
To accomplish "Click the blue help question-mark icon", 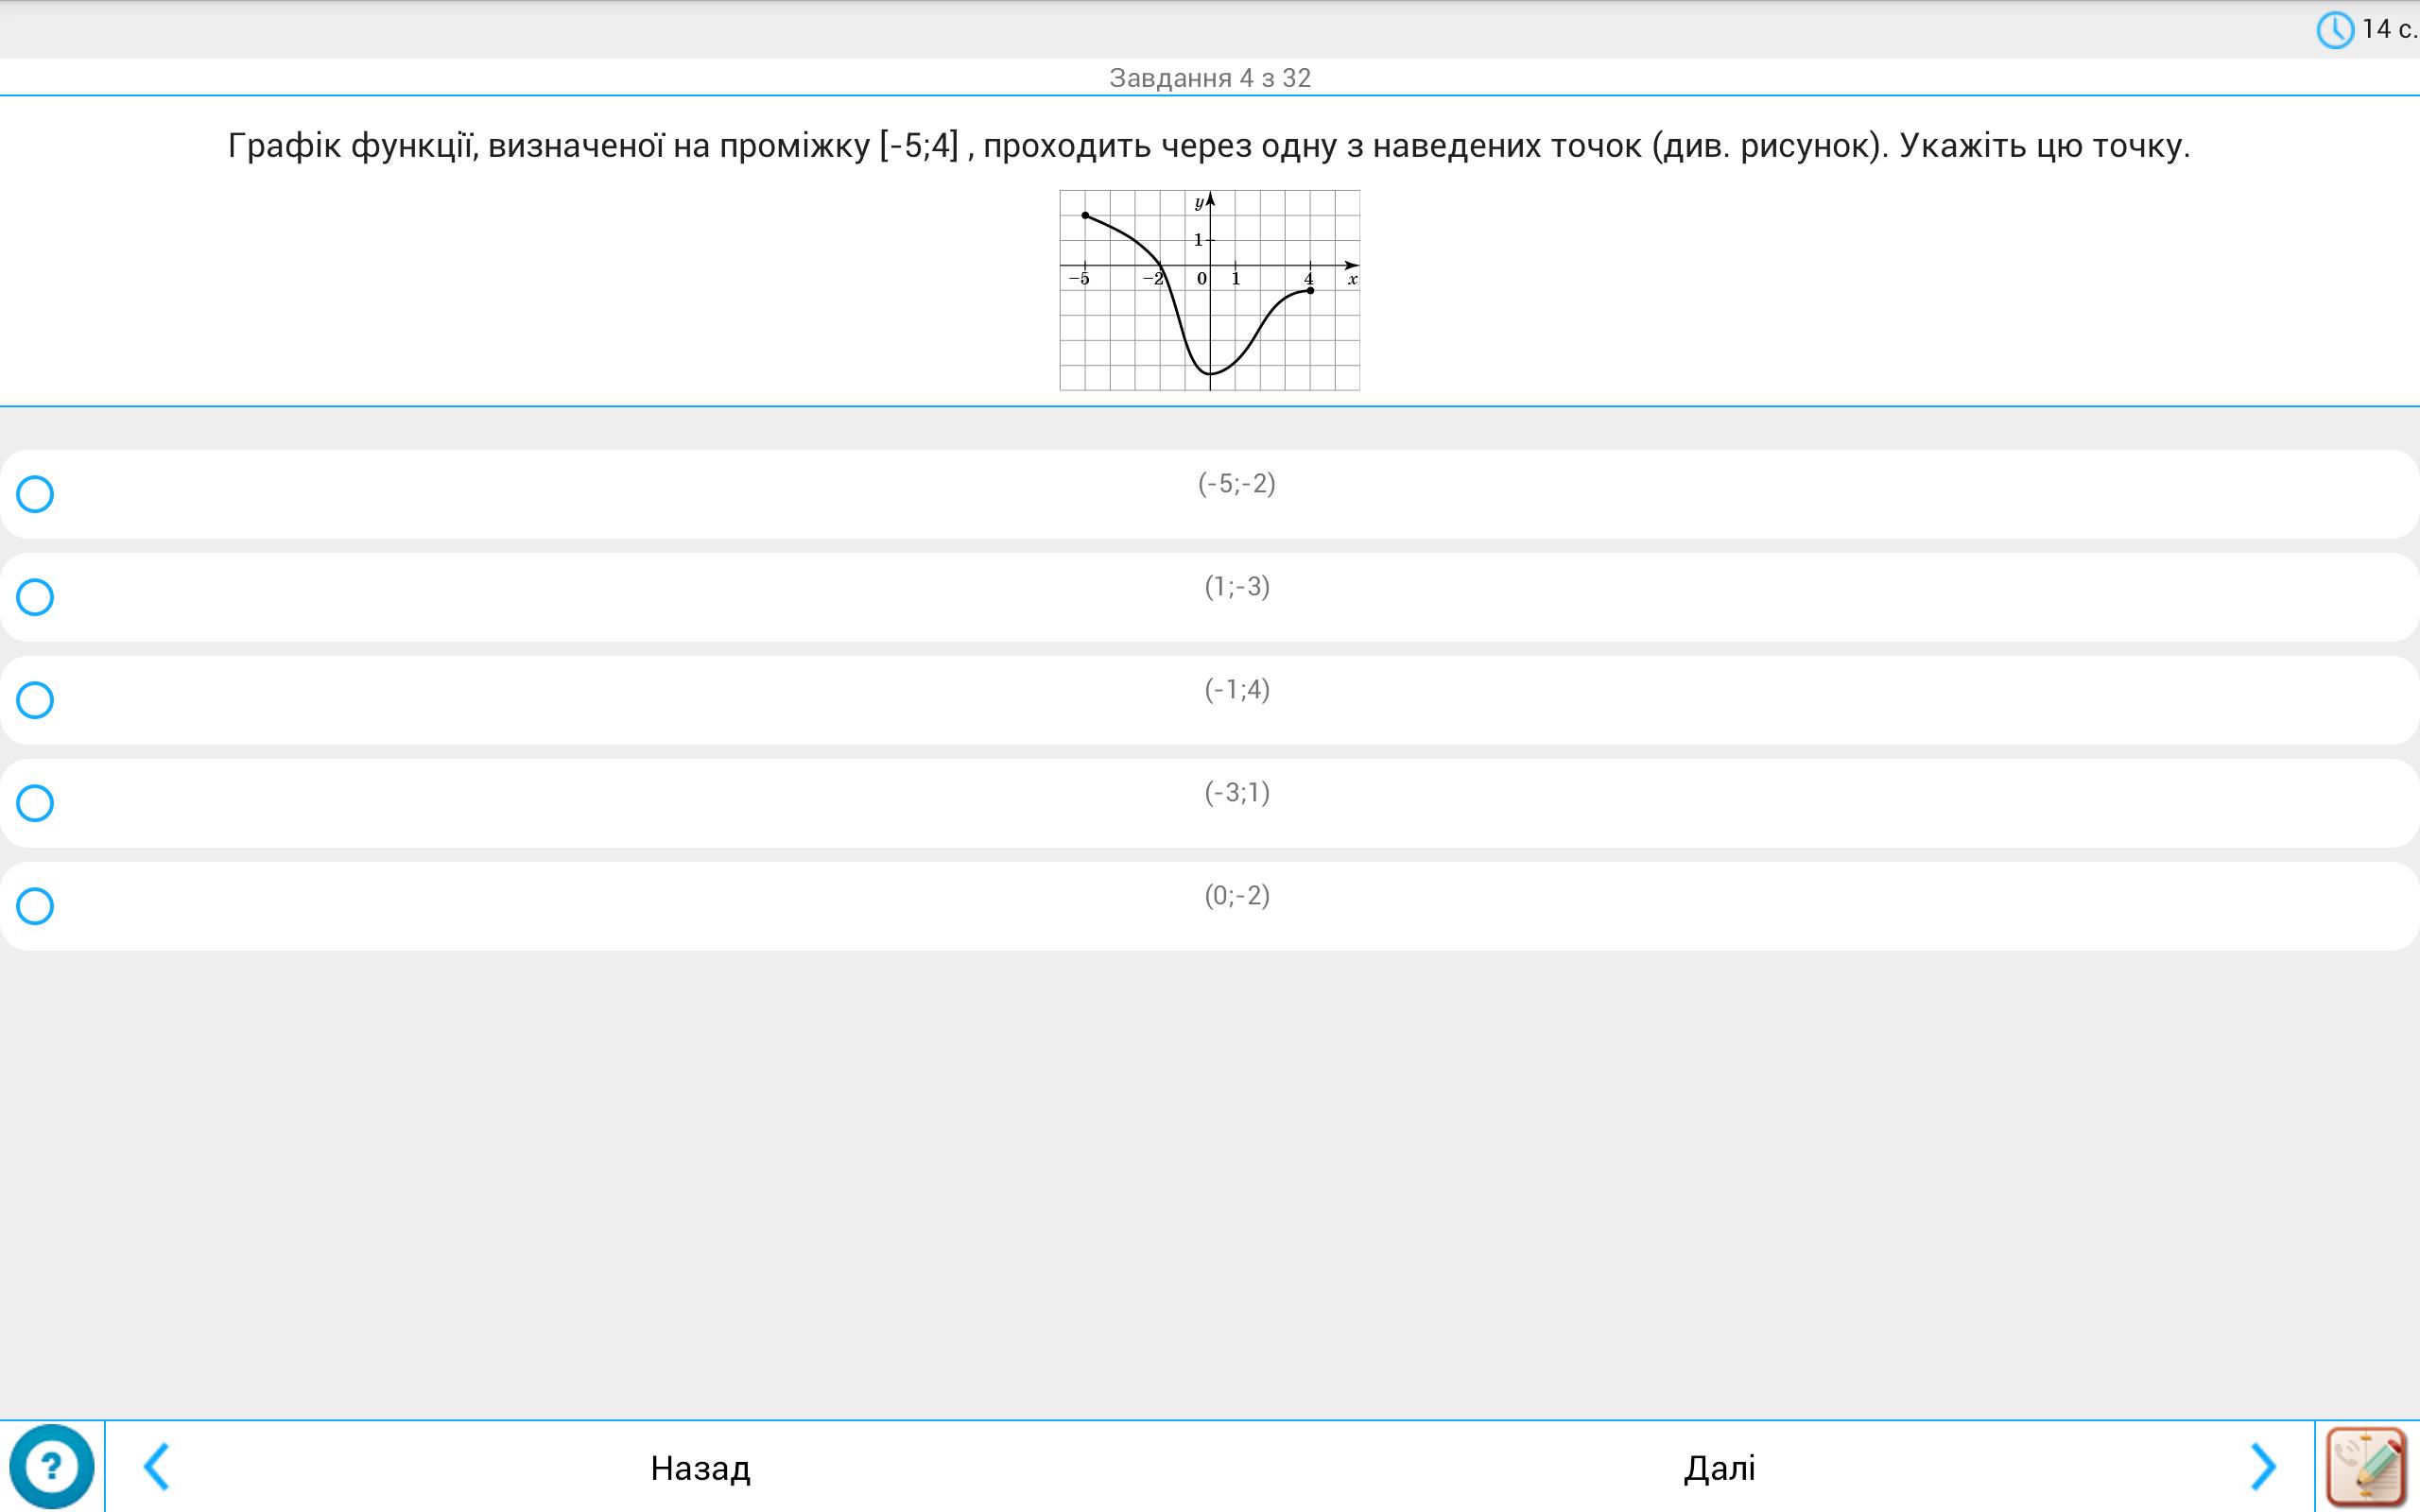I will (51, 1466).
